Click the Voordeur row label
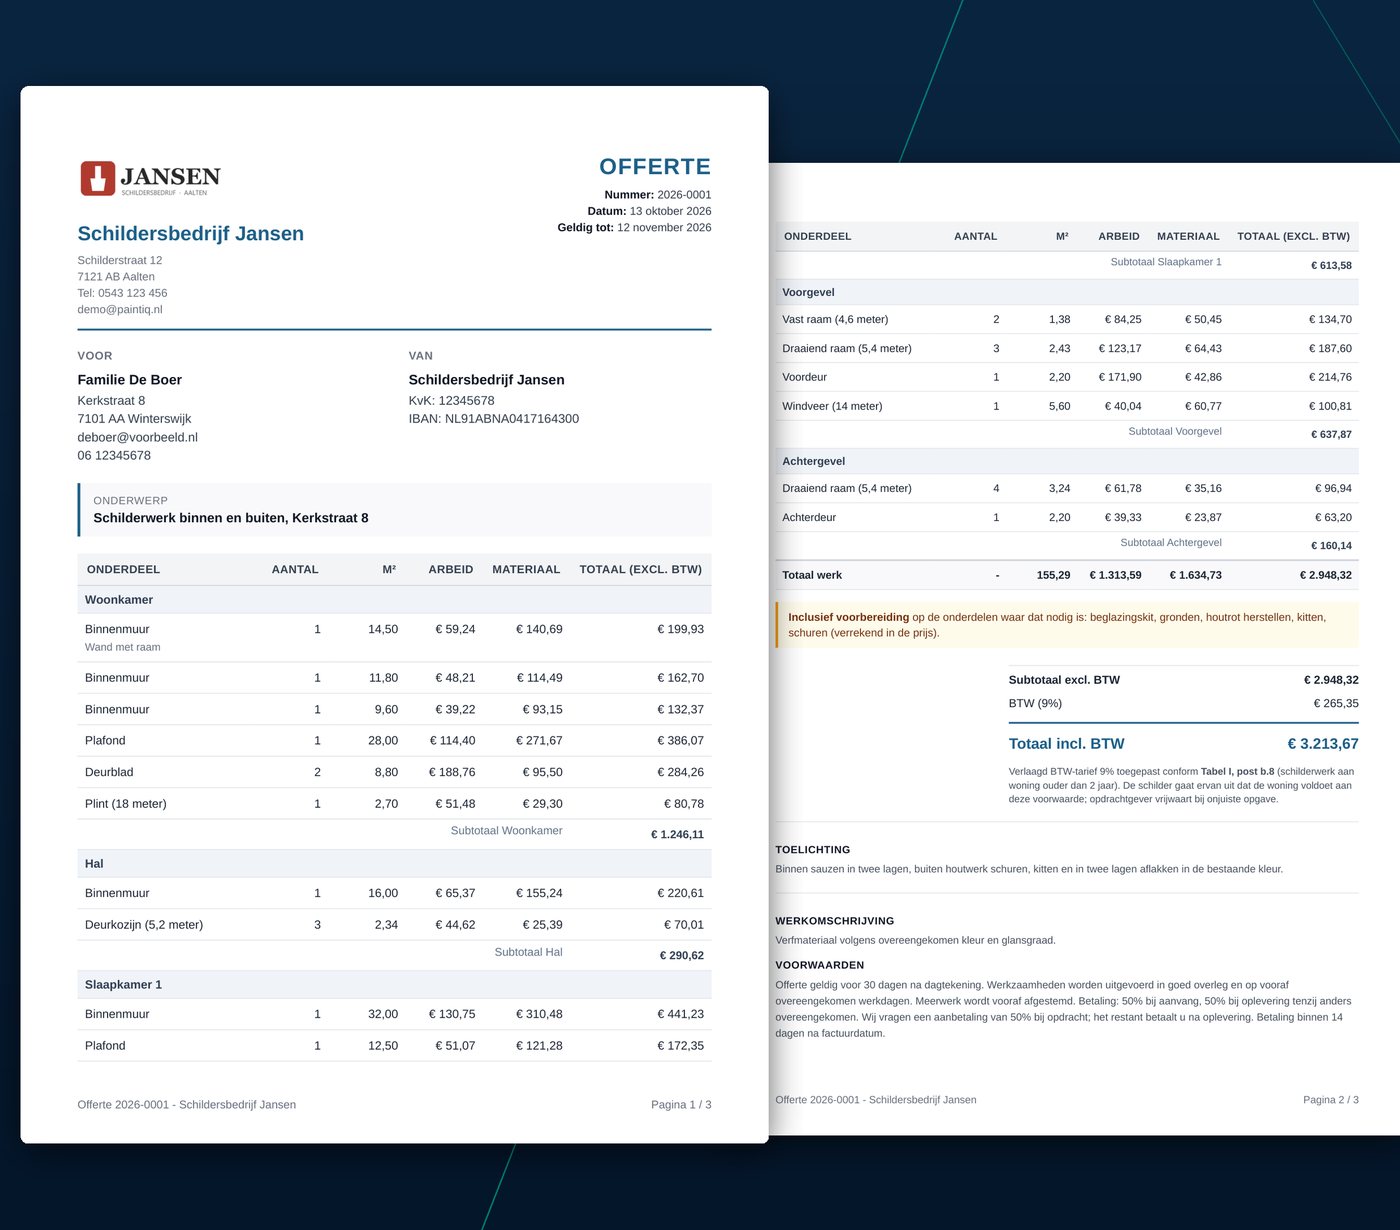Viewport: 1400px width, 1230px height. 804,378
